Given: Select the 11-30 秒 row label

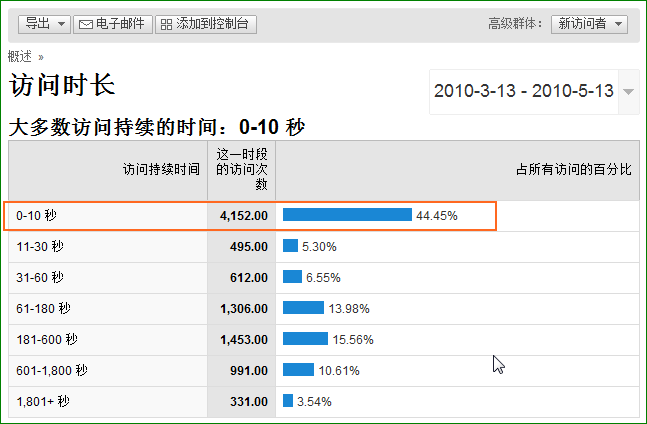Looking at the screenshot, I should coord(40,246).
